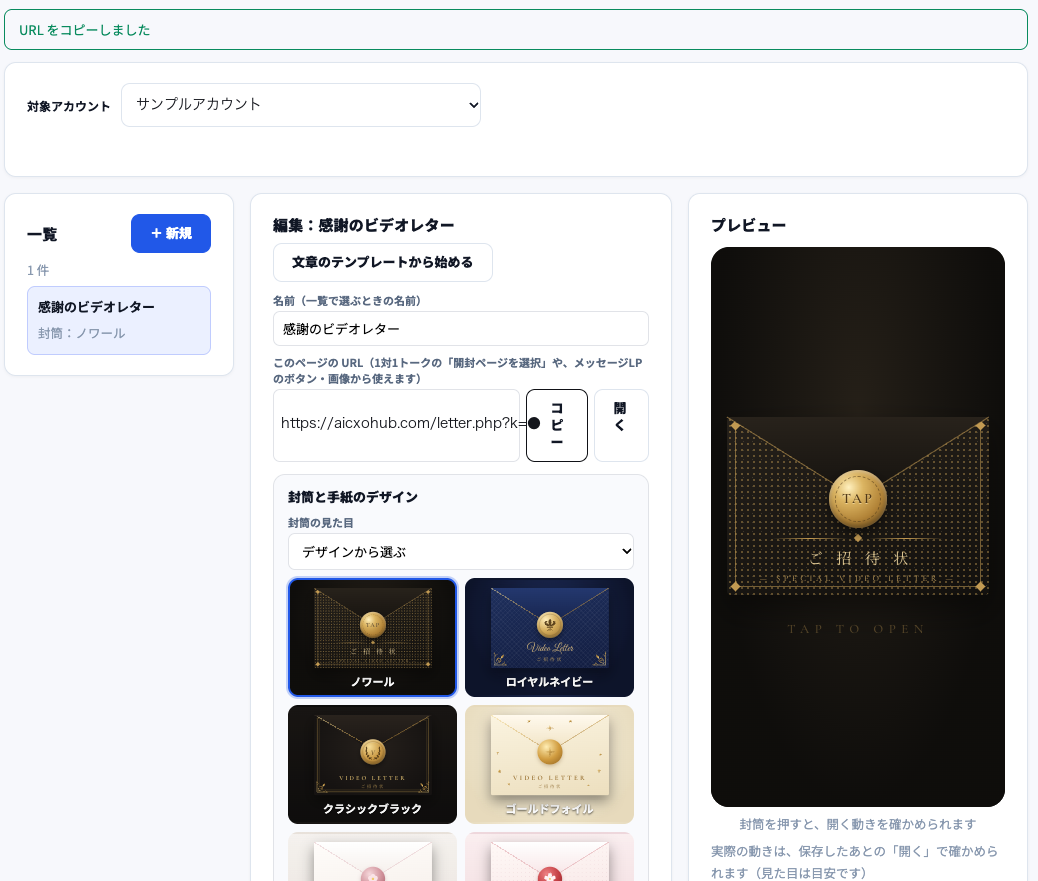1038x881 pixels.
Task: Choose the ノワール envelope design
Action: [x=373, y=637]
